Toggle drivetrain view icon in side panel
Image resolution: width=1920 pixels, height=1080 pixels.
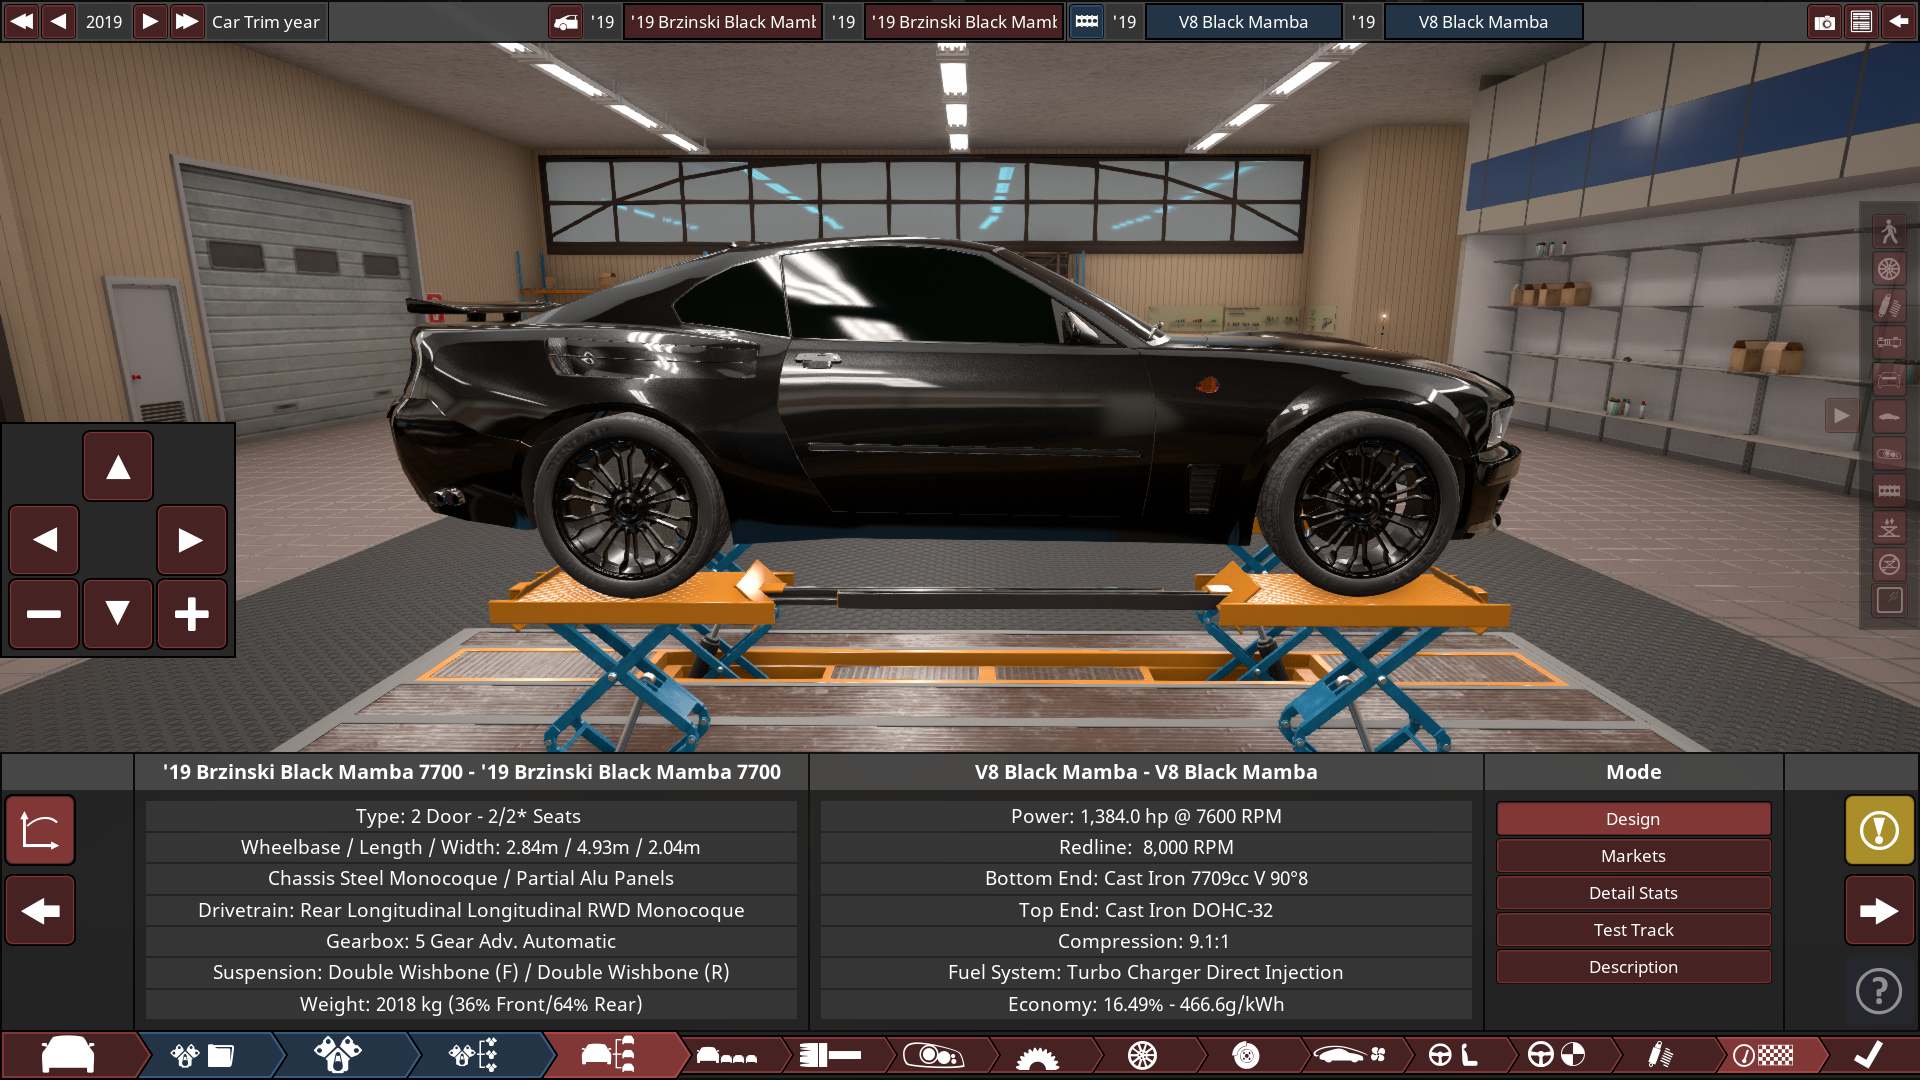tap(1889, 342)
